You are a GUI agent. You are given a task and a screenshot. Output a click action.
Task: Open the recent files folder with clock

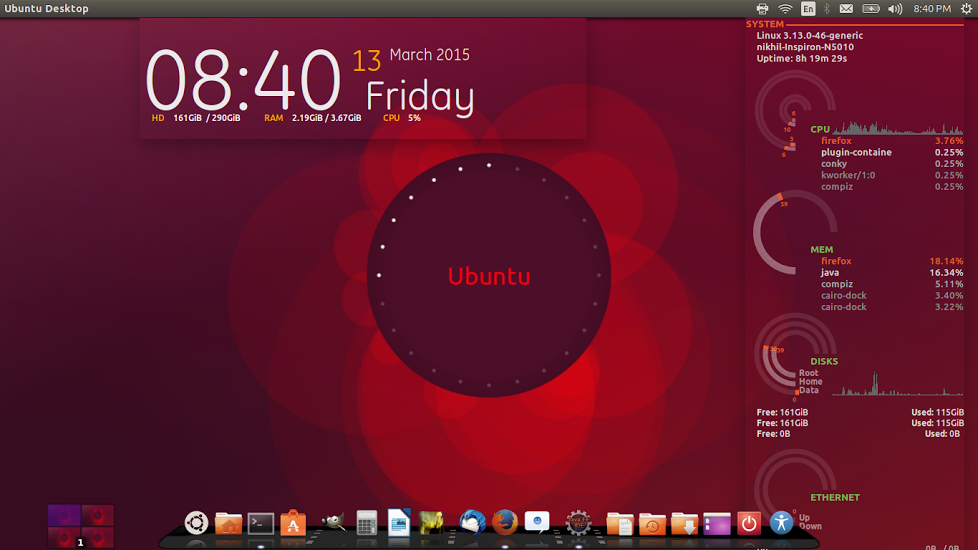[x=652, y=524]
